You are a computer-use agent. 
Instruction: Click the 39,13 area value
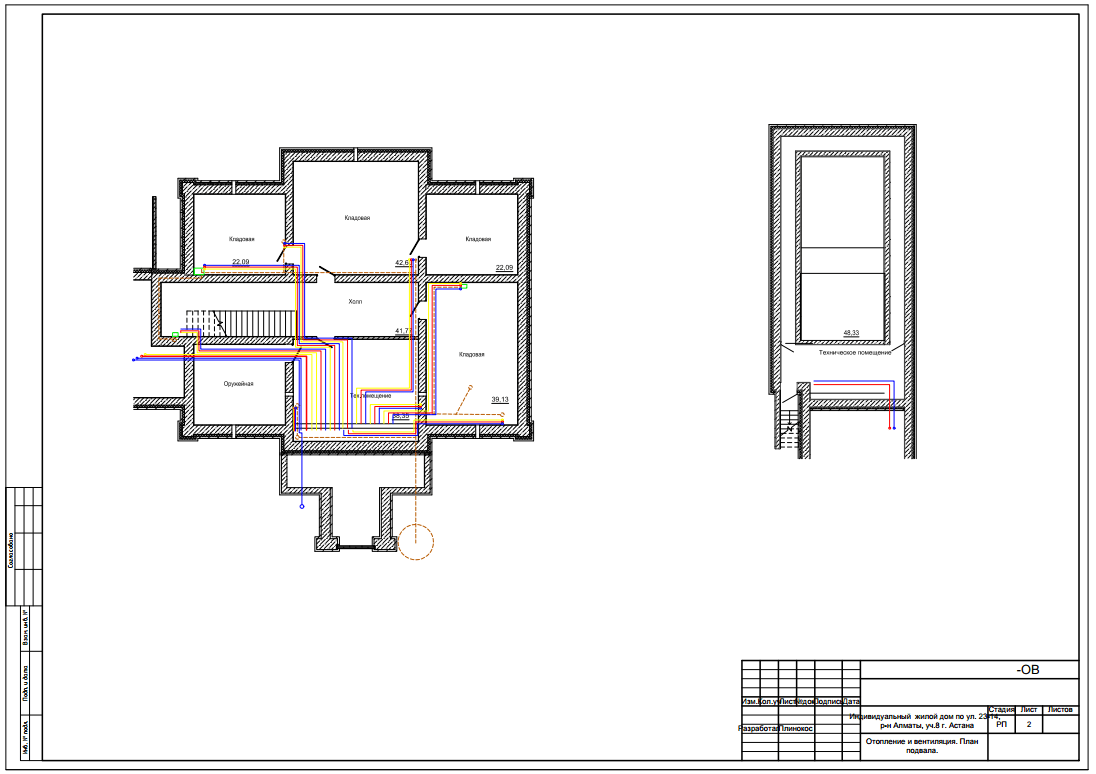point(500,399)
